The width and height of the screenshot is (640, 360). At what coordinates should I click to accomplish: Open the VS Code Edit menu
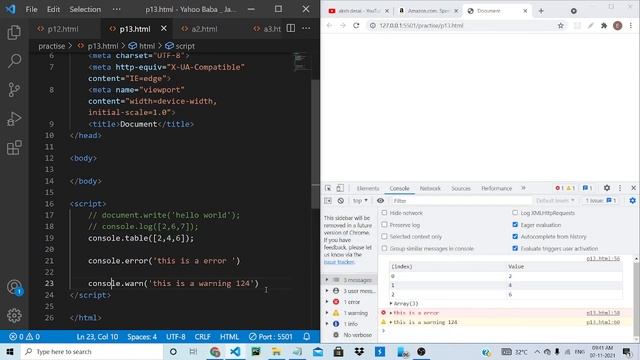(x=53, y=9)
